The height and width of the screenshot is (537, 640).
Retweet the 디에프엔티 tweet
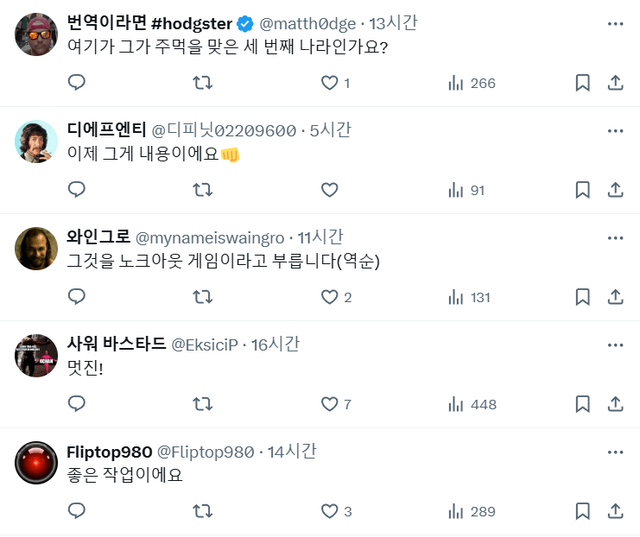pos(202,190)
